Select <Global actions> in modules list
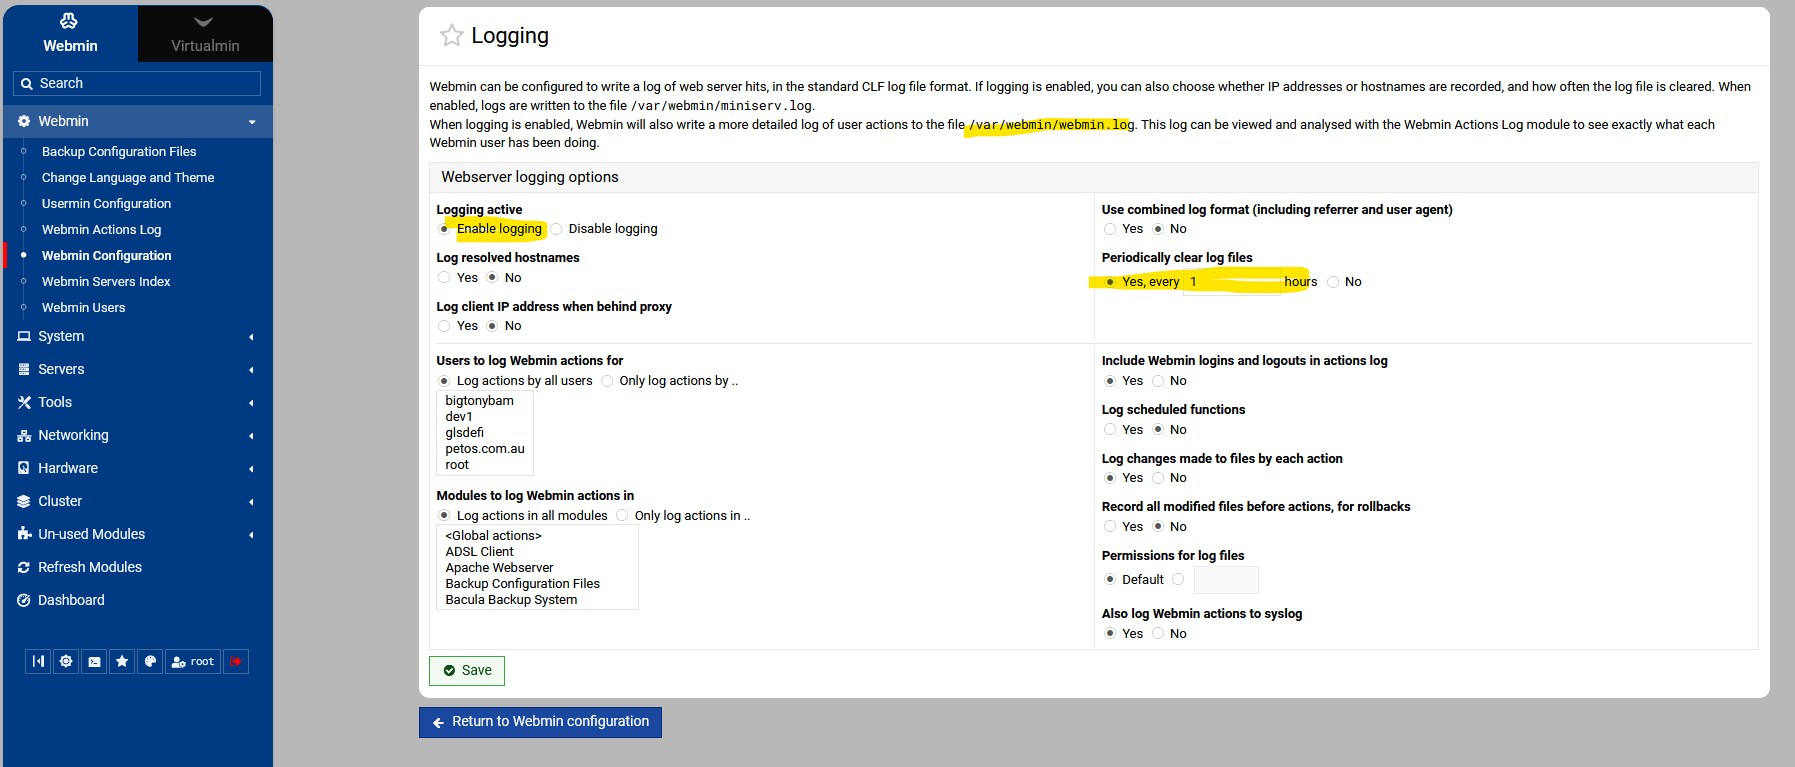This screenshot has height=767, width=1795. (x=494, y=536)
